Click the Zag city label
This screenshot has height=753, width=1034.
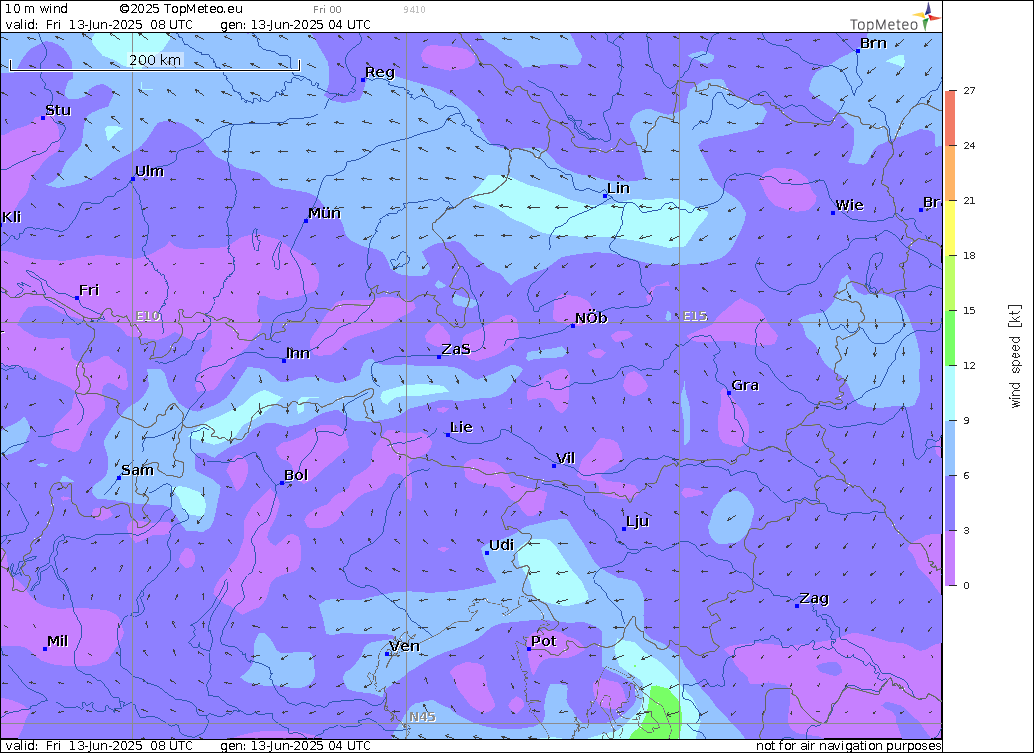click(814, 599)
